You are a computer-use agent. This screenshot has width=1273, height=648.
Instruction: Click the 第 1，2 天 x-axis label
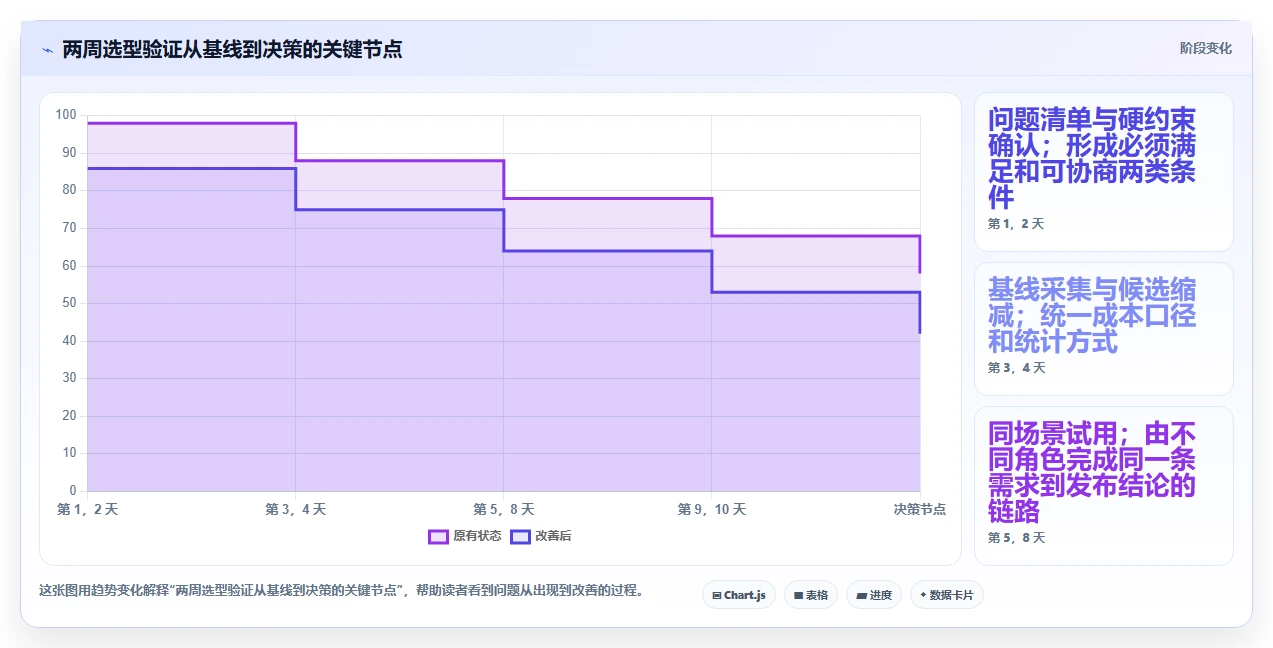tap(88, 510)
